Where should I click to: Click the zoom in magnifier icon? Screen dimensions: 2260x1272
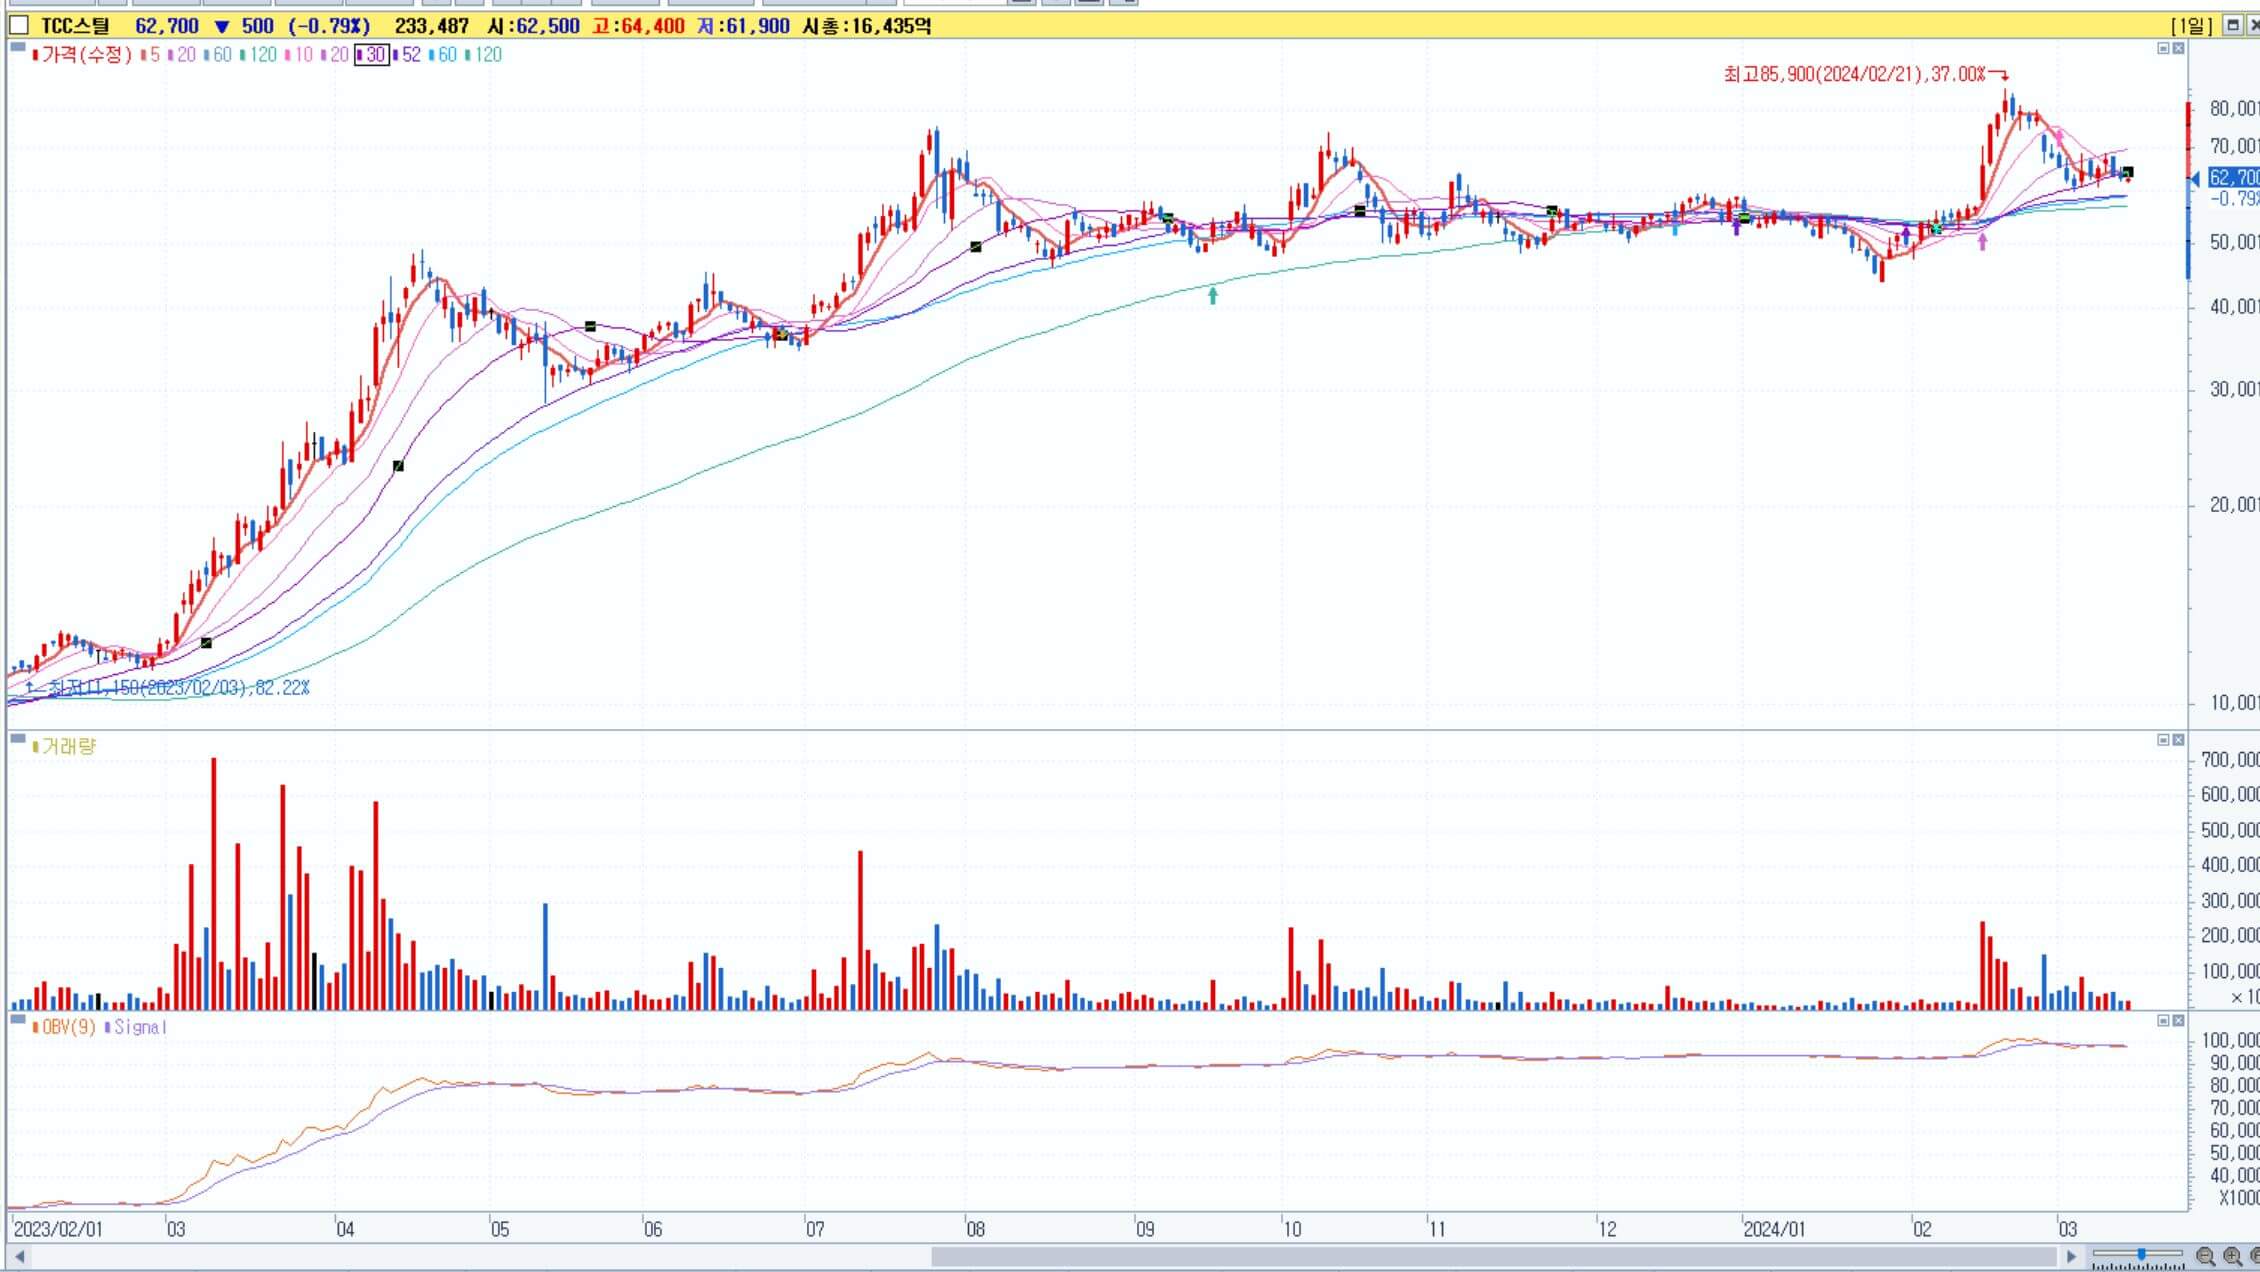(2232, 1256)
